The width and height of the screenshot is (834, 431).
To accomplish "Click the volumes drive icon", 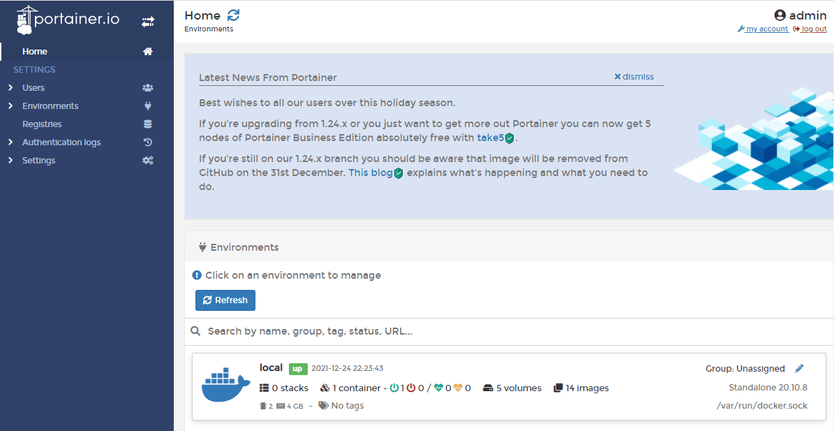I will [x=488, y=388].
